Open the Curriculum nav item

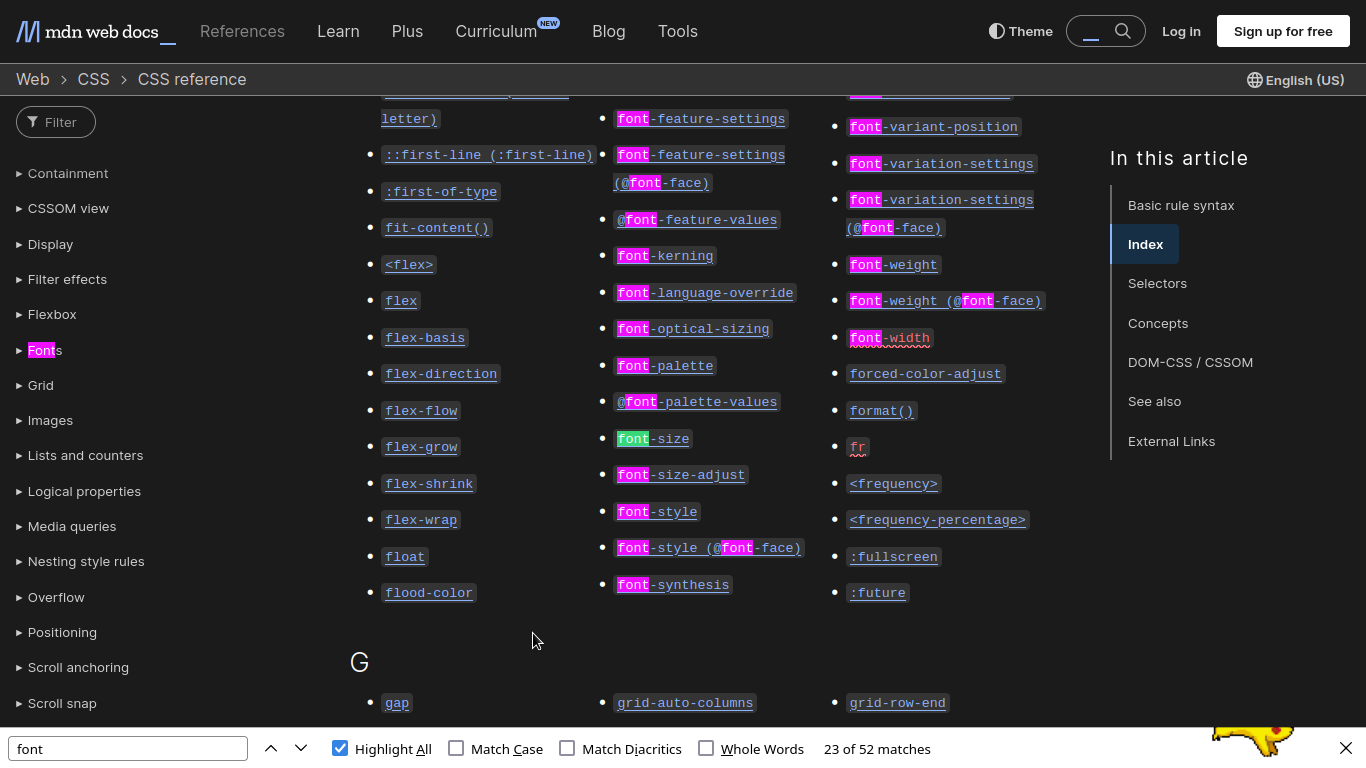496,32
